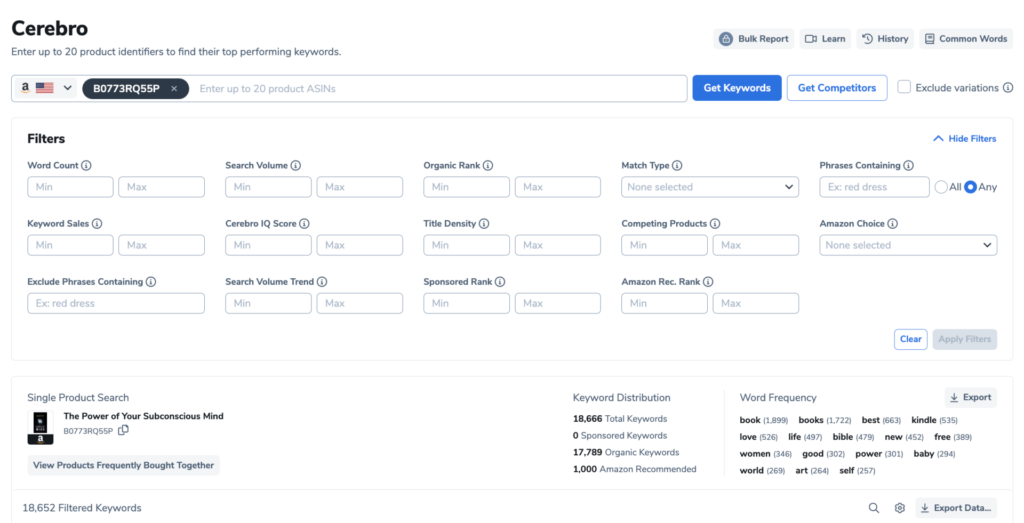Open the History menu item
The image size is (1024, 523).
885,39
